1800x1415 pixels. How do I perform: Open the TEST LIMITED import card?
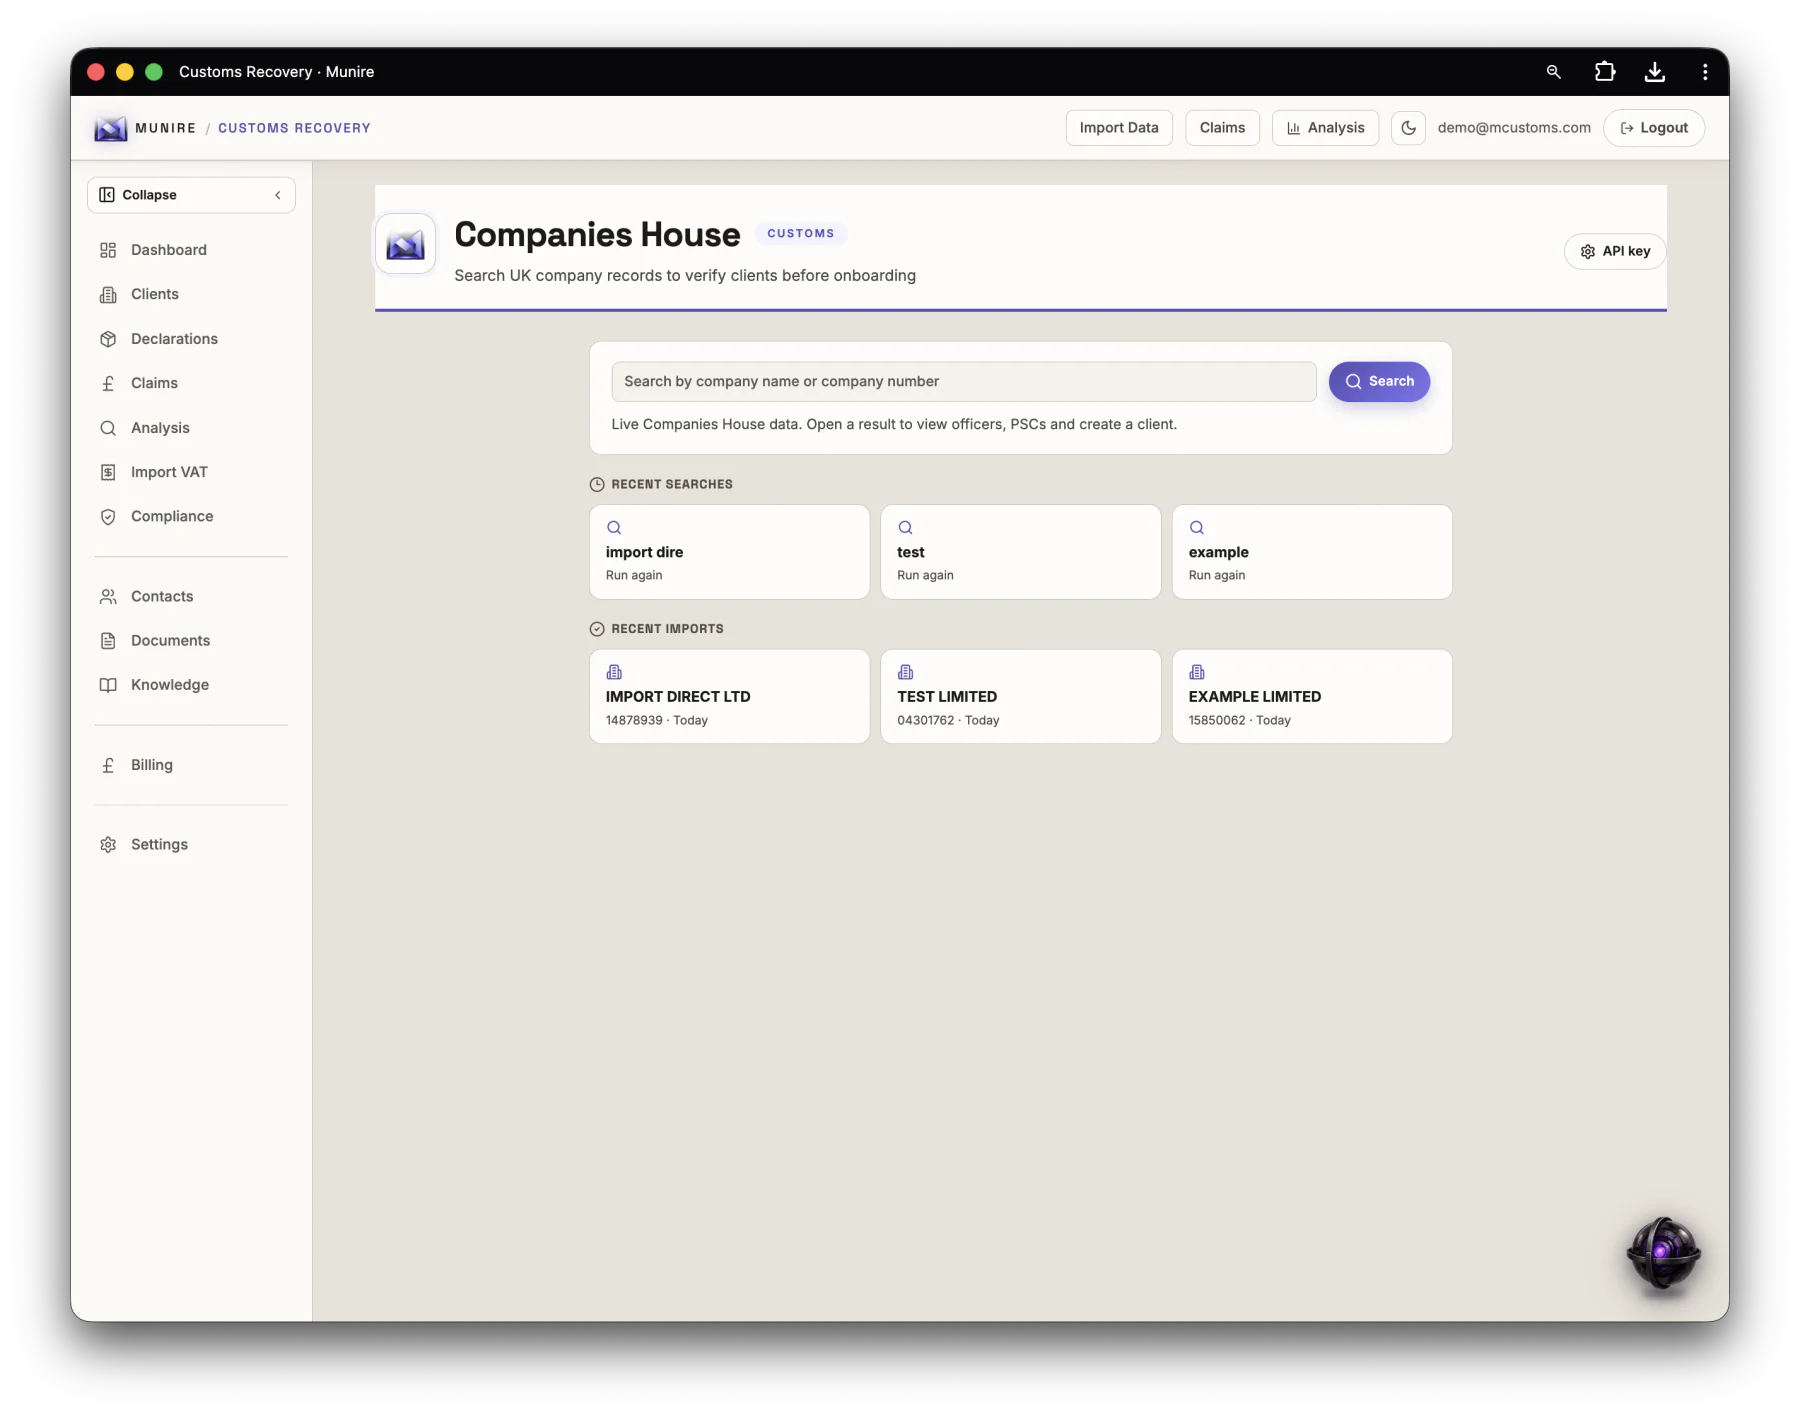point(1021,697)
